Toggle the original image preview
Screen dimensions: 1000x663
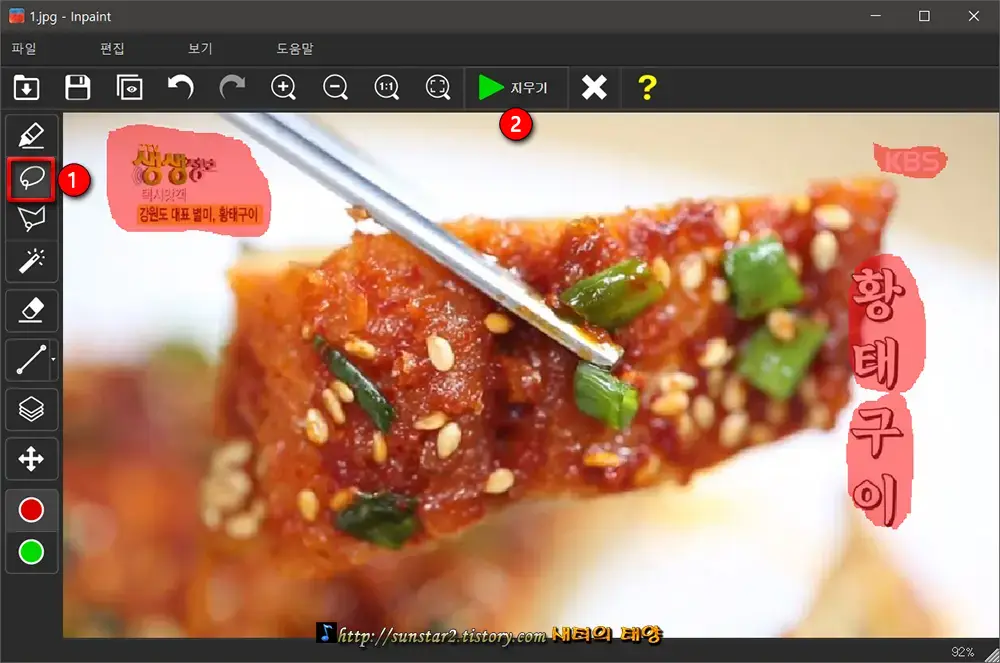tap(130, 87)
